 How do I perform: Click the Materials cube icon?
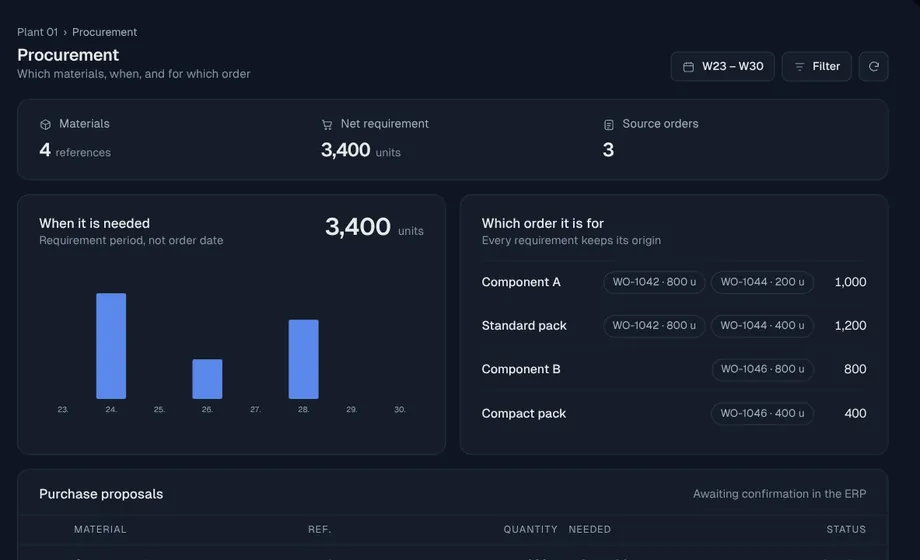[x=45, y=124]
